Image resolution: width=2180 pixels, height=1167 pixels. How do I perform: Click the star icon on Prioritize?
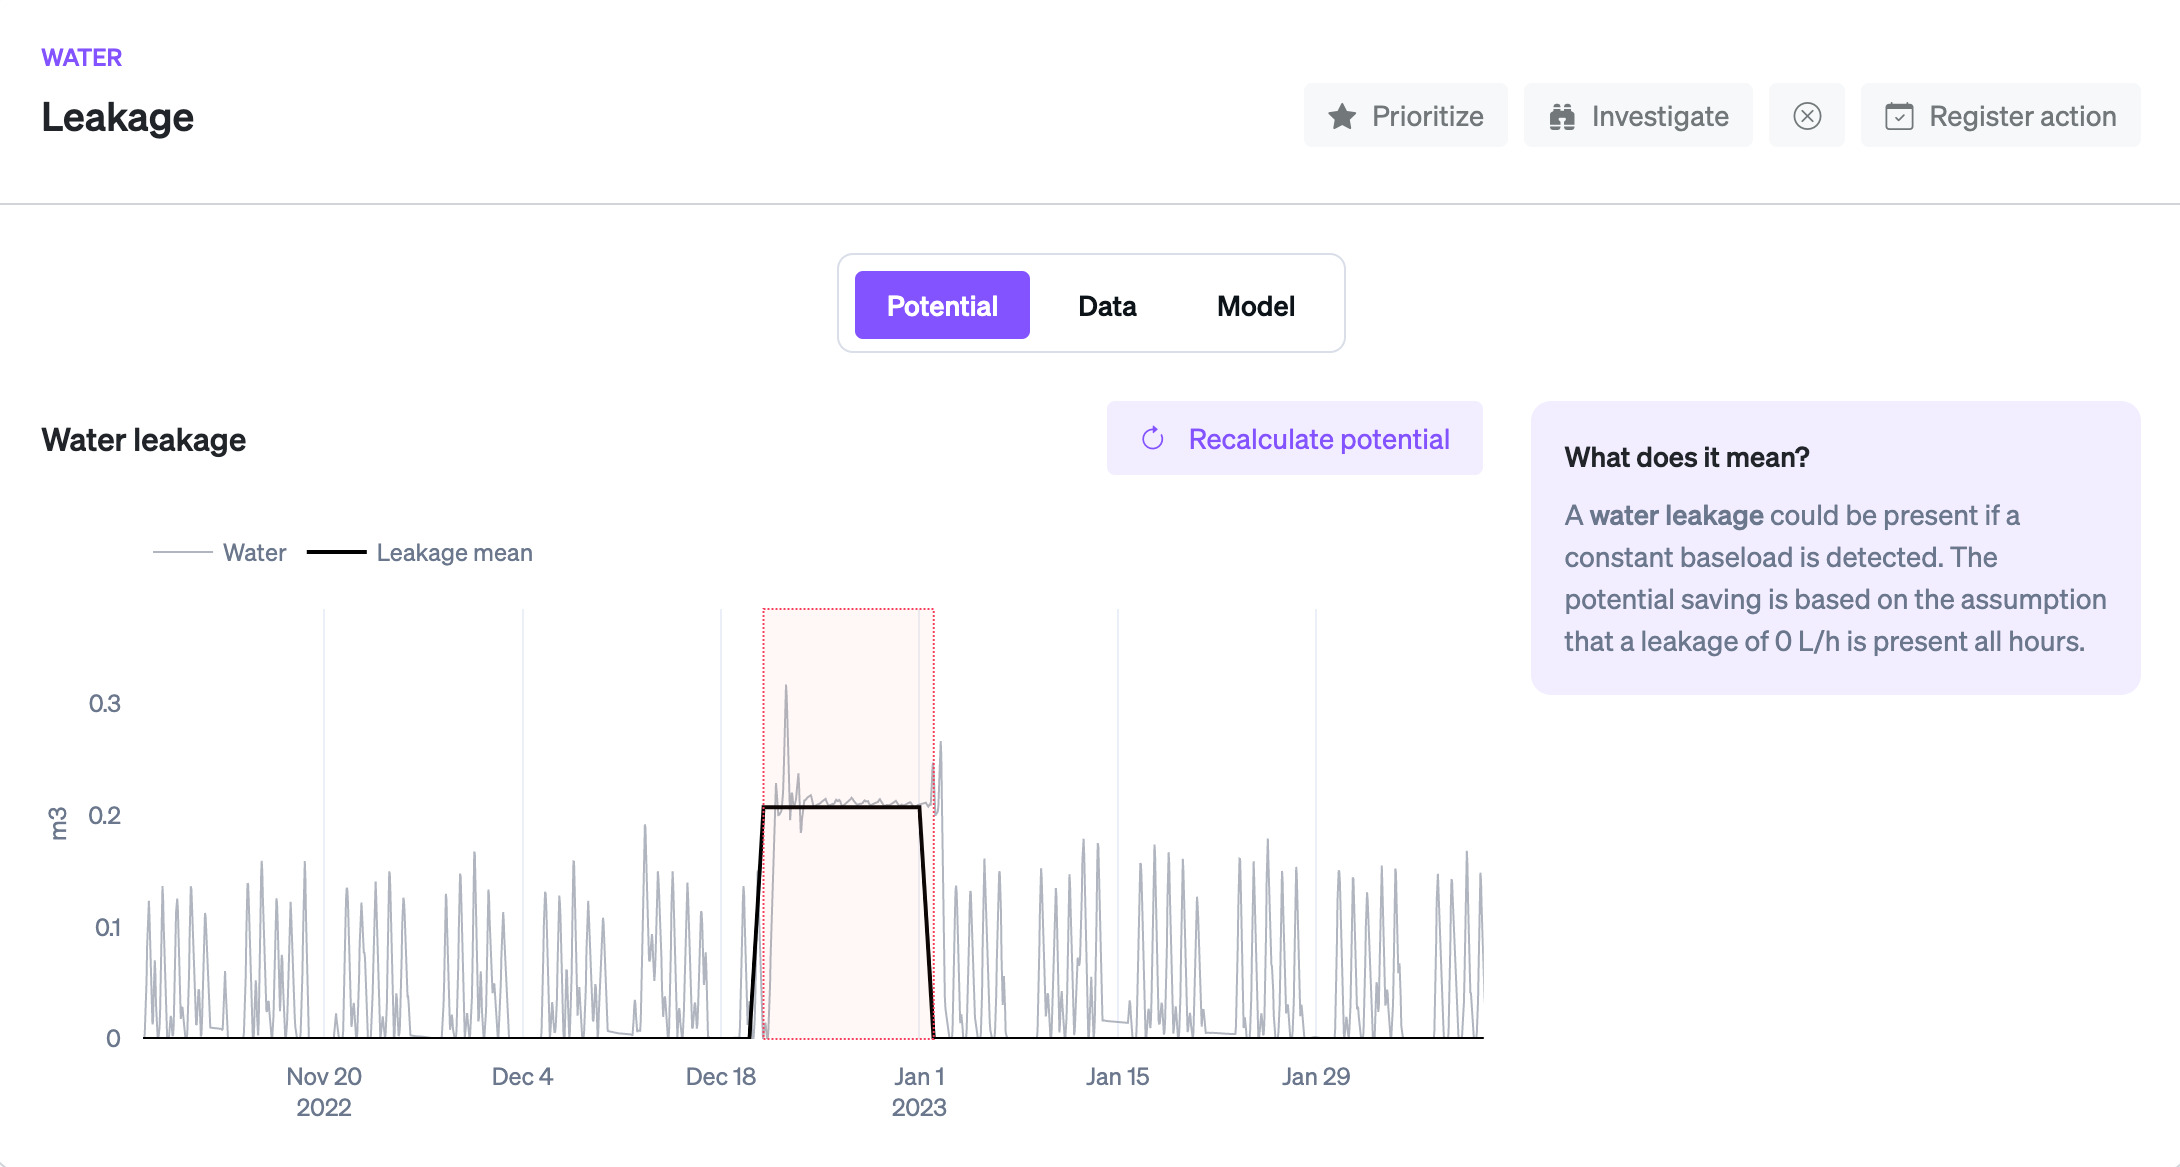coord(1342,117)
